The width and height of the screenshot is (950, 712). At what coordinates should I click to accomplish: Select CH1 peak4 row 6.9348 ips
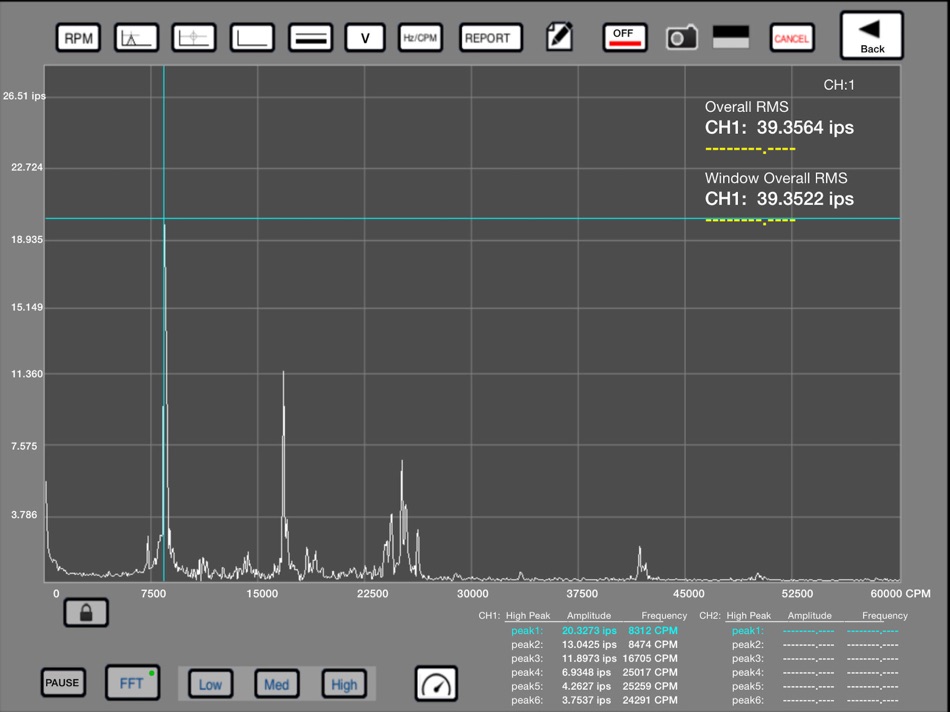[594, 673]
